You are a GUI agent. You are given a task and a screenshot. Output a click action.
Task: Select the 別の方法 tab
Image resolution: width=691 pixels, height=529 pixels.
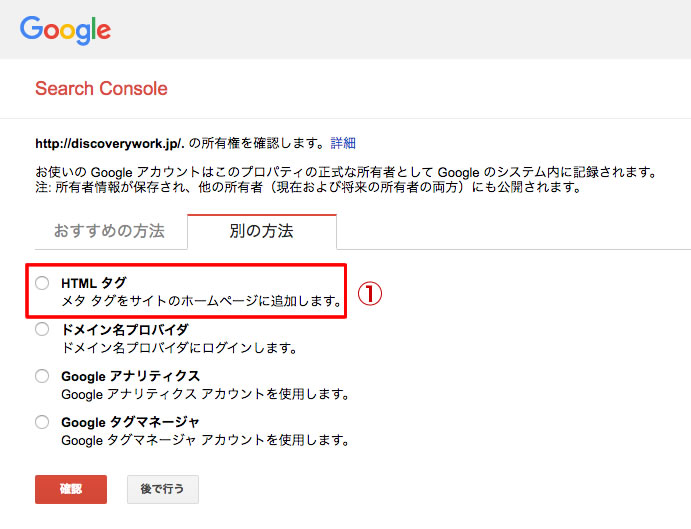pyautogui.click(x=261, y=231)
